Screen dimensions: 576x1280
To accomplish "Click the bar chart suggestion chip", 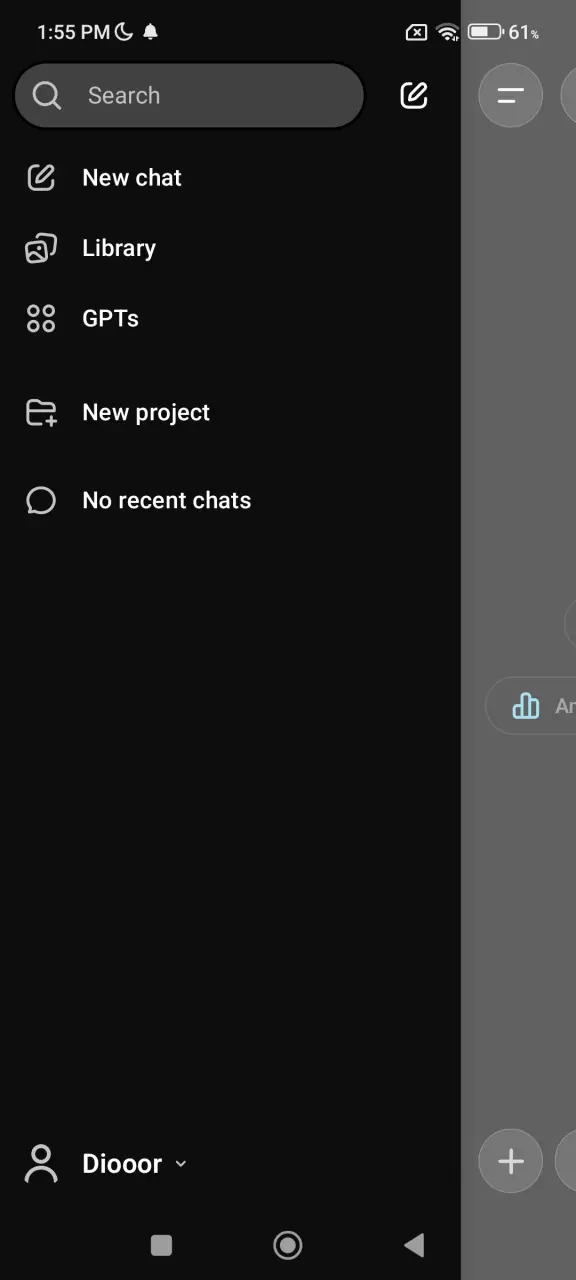I will [x=531, y=706].
